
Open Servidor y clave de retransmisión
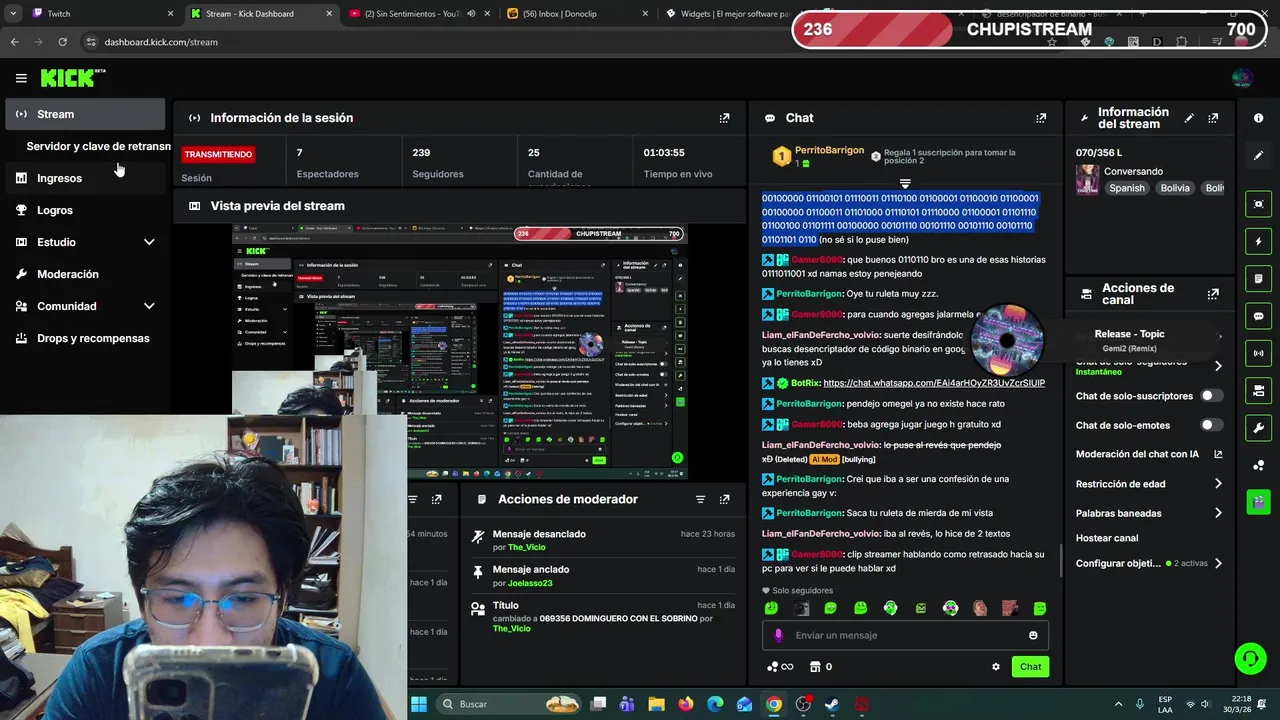[x=98, y=146]
